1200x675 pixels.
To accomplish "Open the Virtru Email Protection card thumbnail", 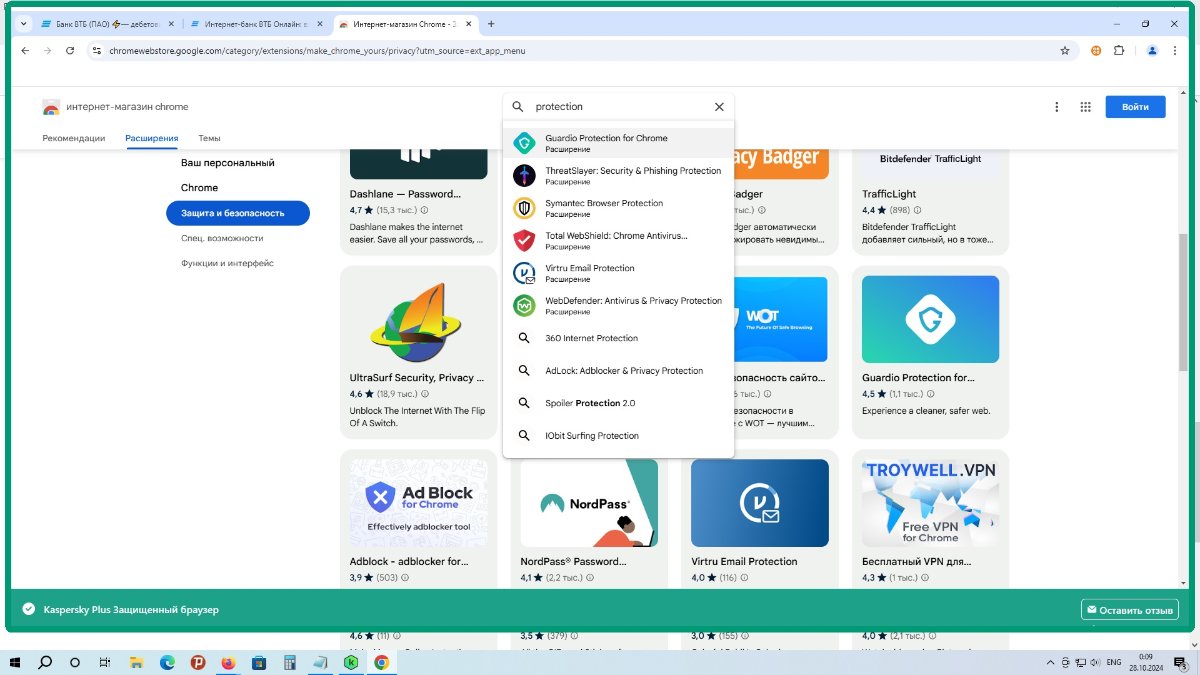I will click(760, 503).
